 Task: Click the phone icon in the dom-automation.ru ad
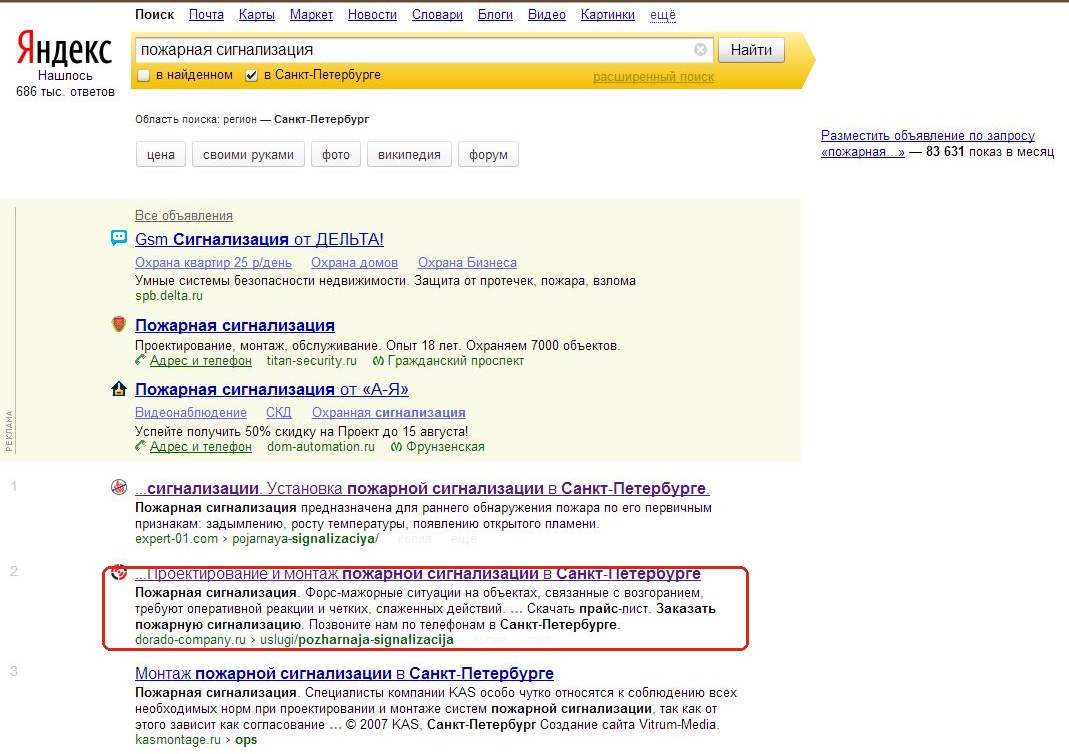[140, 446]
